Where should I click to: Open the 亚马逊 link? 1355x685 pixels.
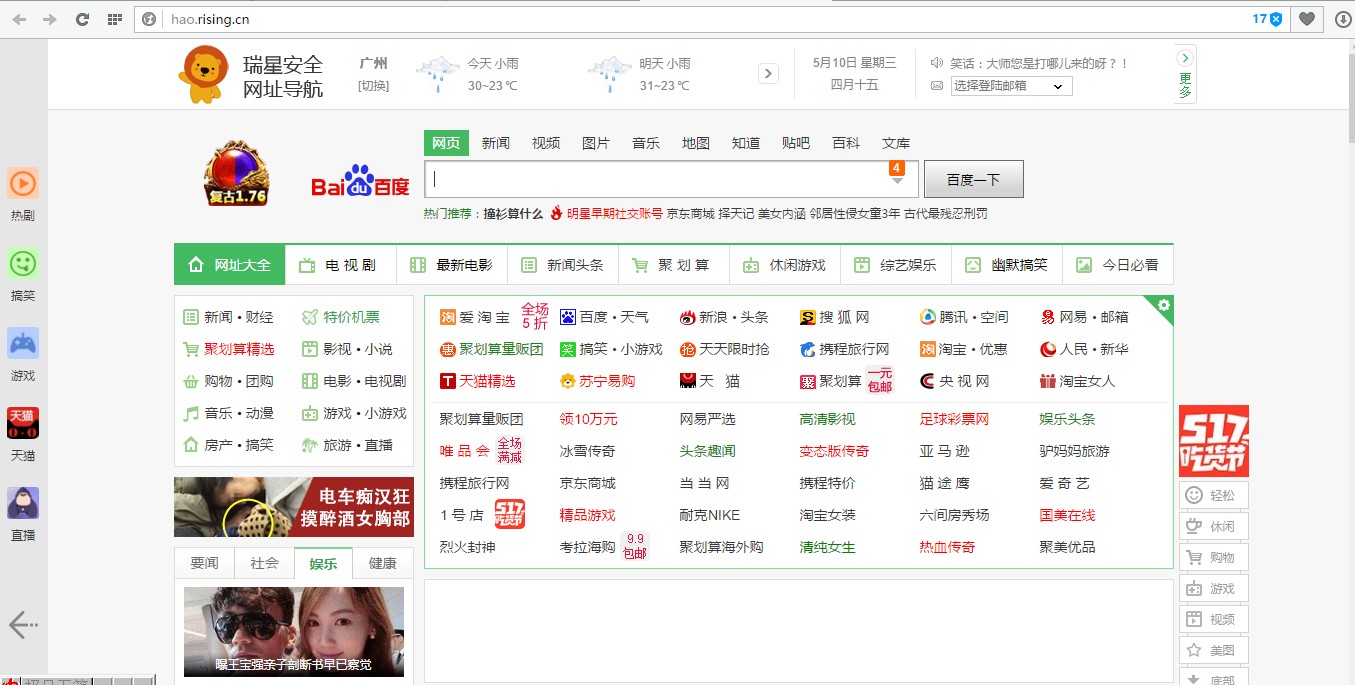tap(945, 451)
